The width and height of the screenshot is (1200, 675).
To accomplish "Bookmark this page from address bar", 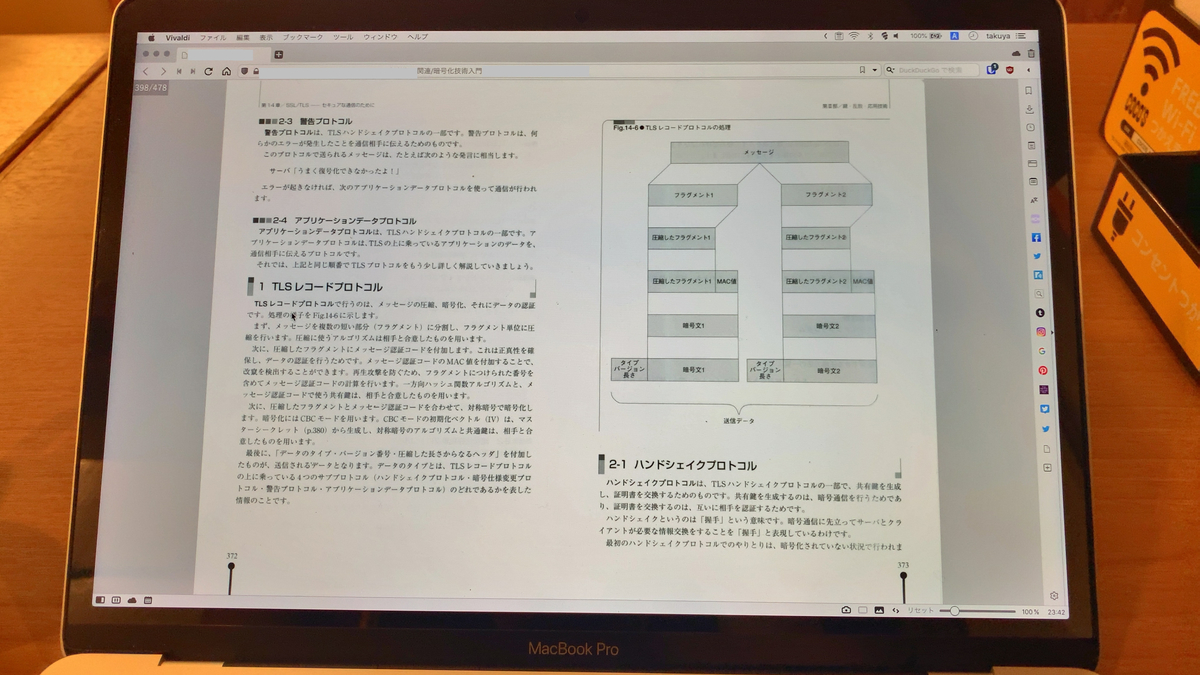I will click(861, 71).
